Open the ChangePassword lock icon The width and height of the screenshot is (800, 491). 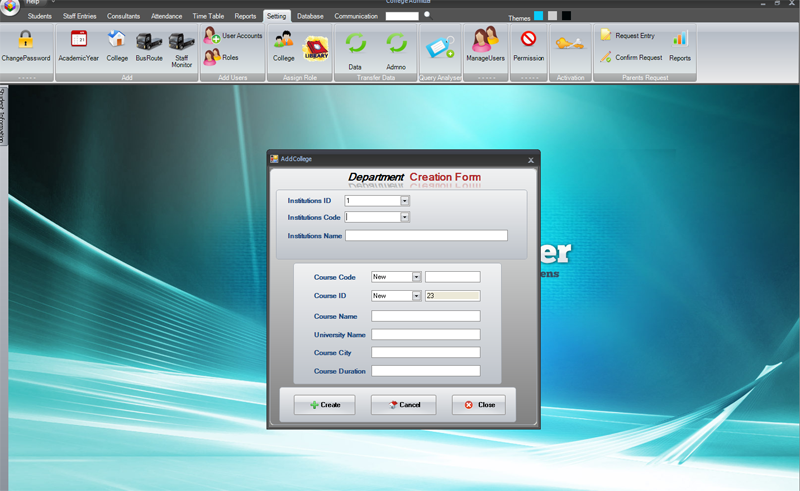pos(26,39)
